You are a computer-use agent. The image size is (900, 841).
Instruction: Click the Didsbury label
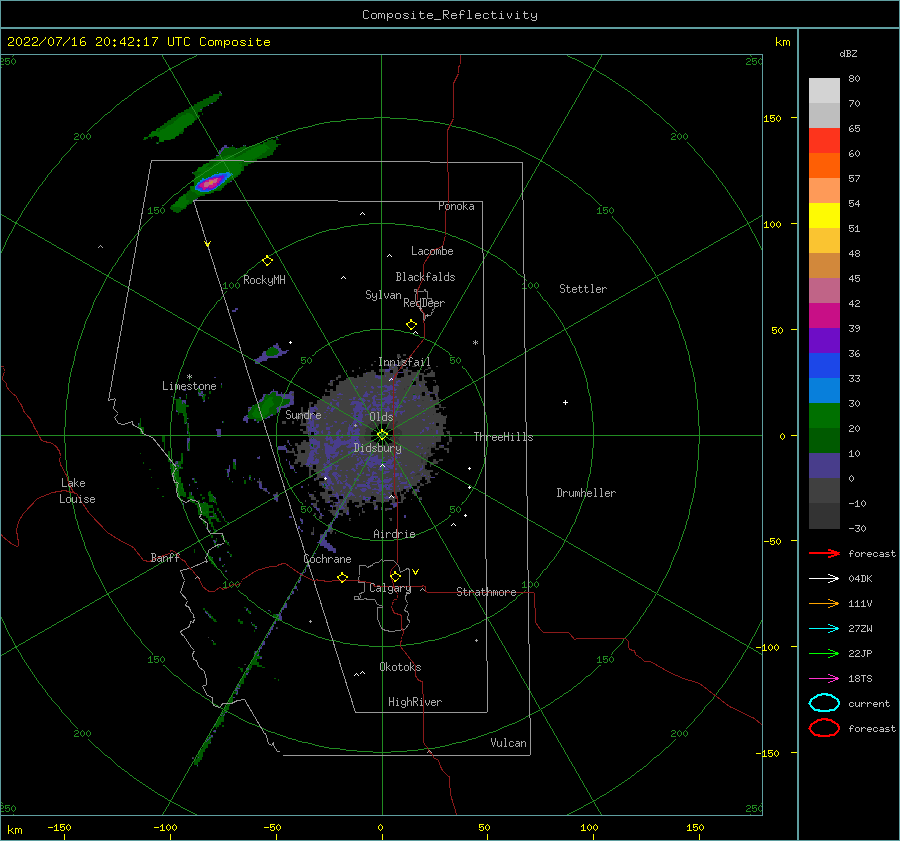click(x=378, y=448)
